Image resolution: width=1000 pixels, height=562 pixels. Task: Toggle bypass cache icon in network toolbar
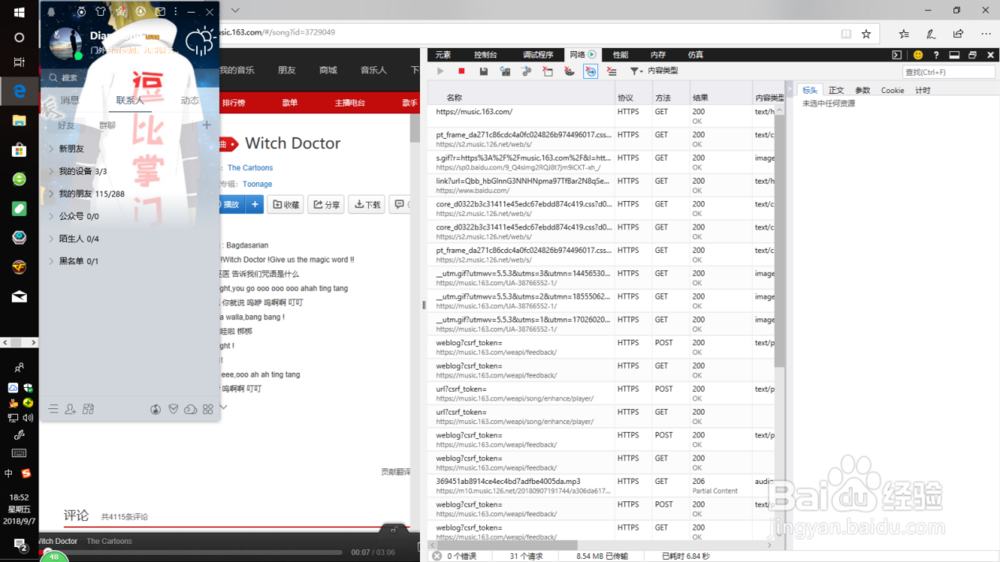(527, 71)
